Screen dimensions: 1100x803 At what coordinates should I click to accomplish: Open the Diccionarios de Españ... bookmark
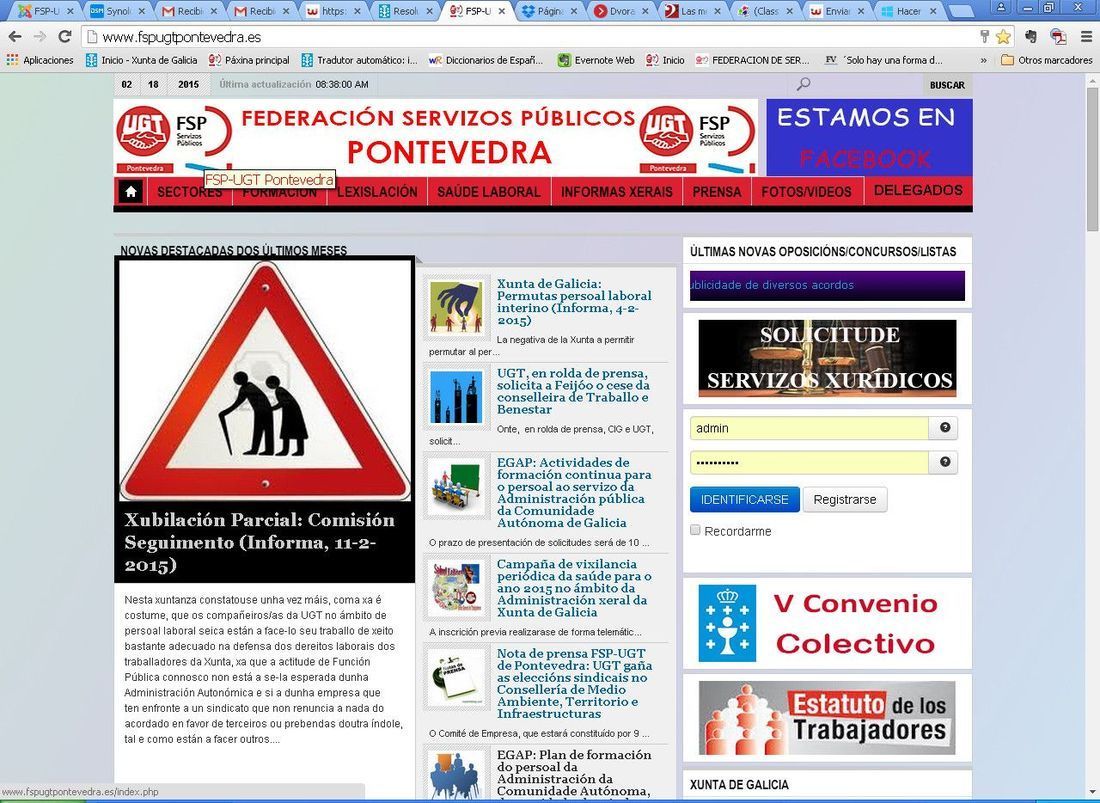click(485, 60)
